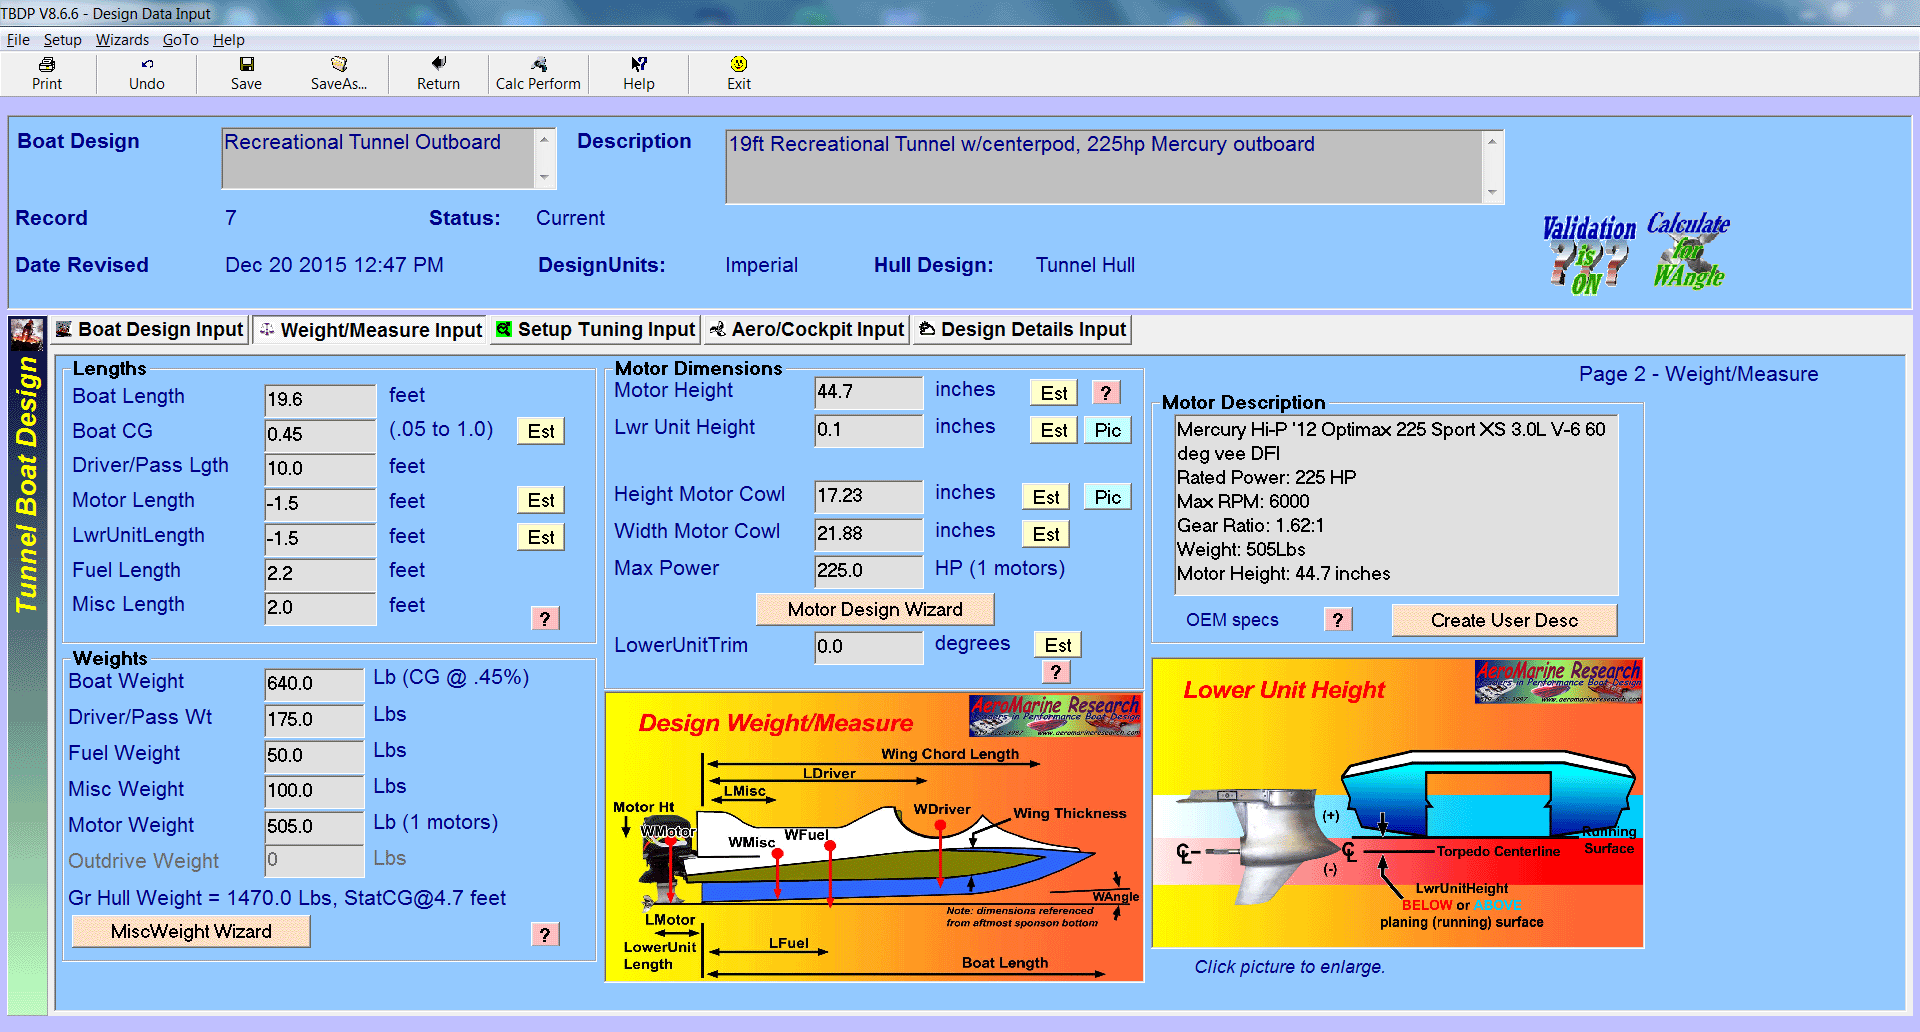Image resolution: width=1920 pixels, height=1032 pixels.
Task: Open the Setup menu
Action: [62, 40]
